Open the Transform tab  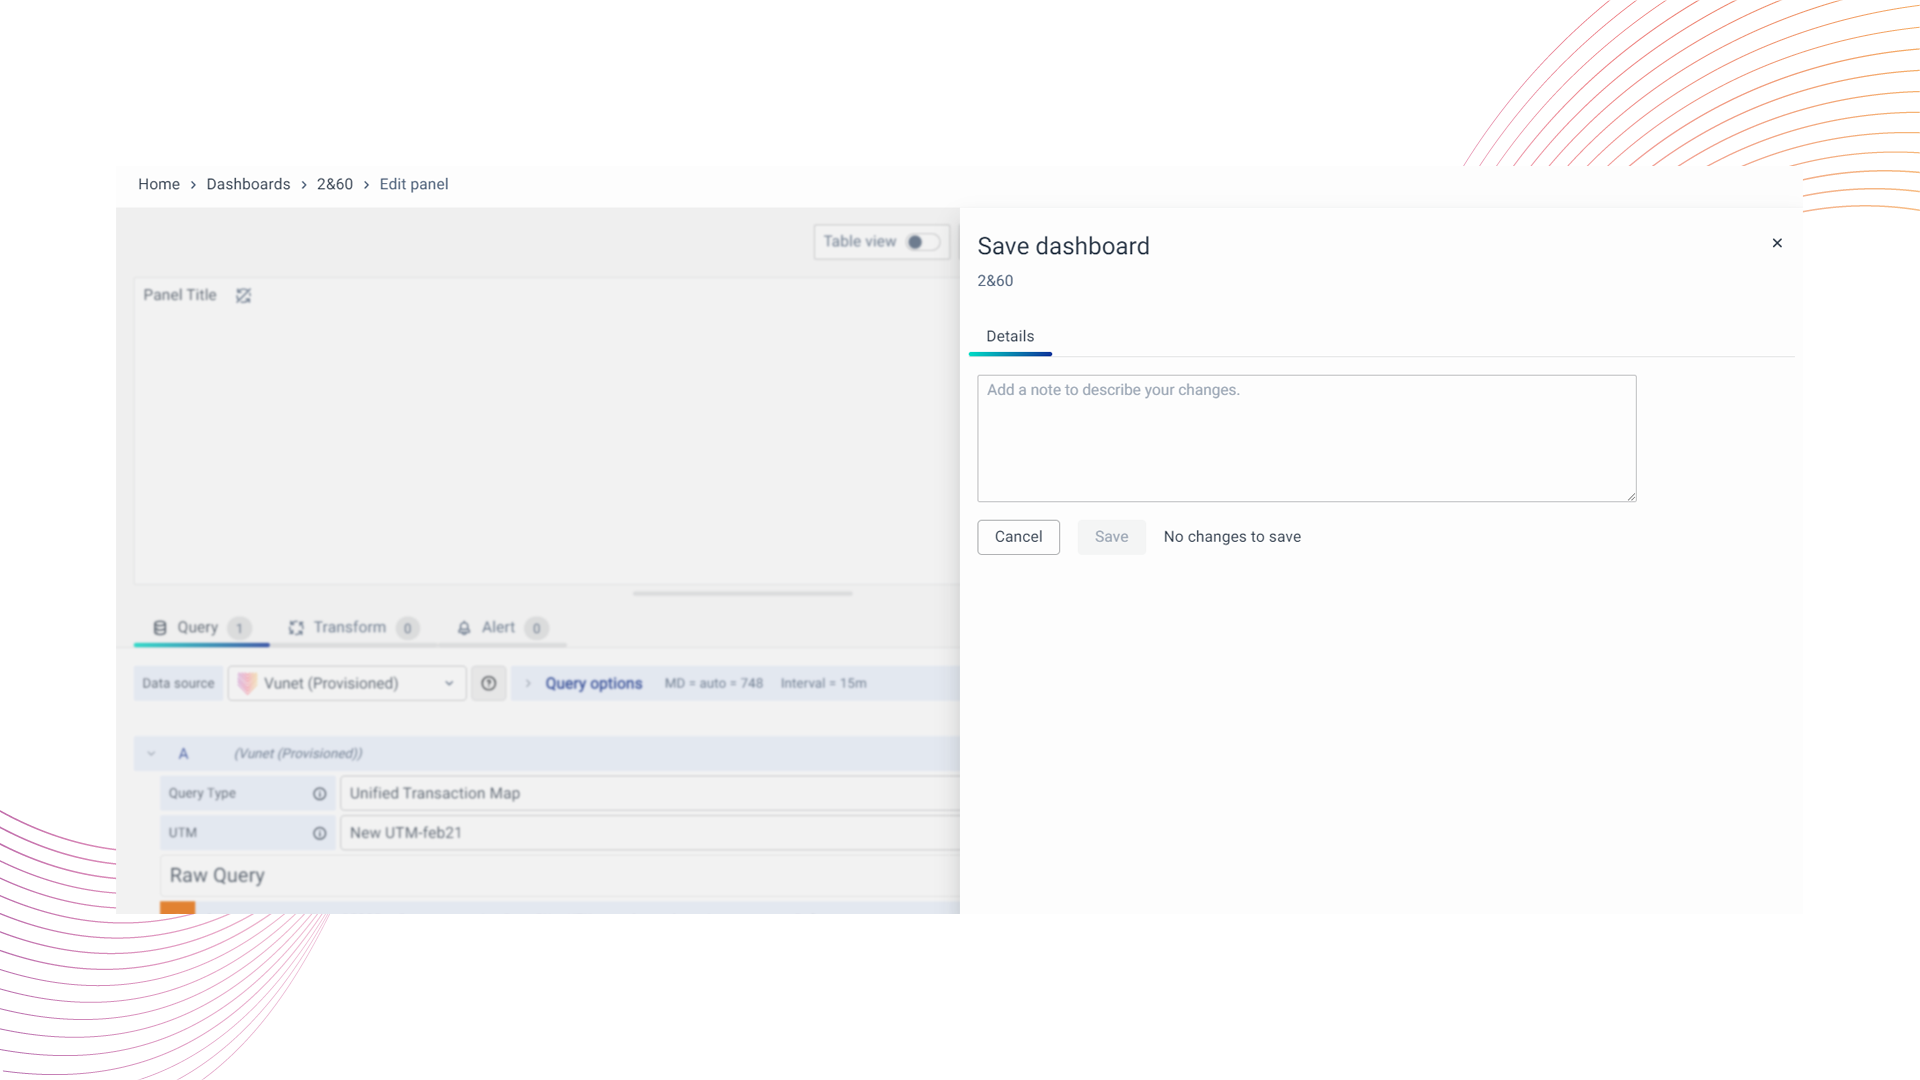tap(350, 628)
